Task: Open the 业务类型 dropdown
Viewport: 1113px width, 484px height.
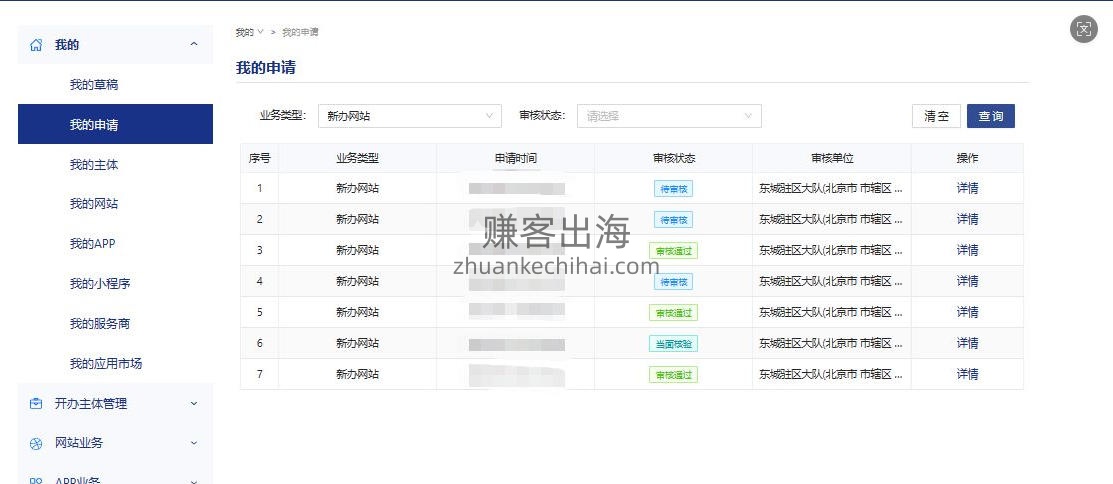Action: tap(410, 116)
